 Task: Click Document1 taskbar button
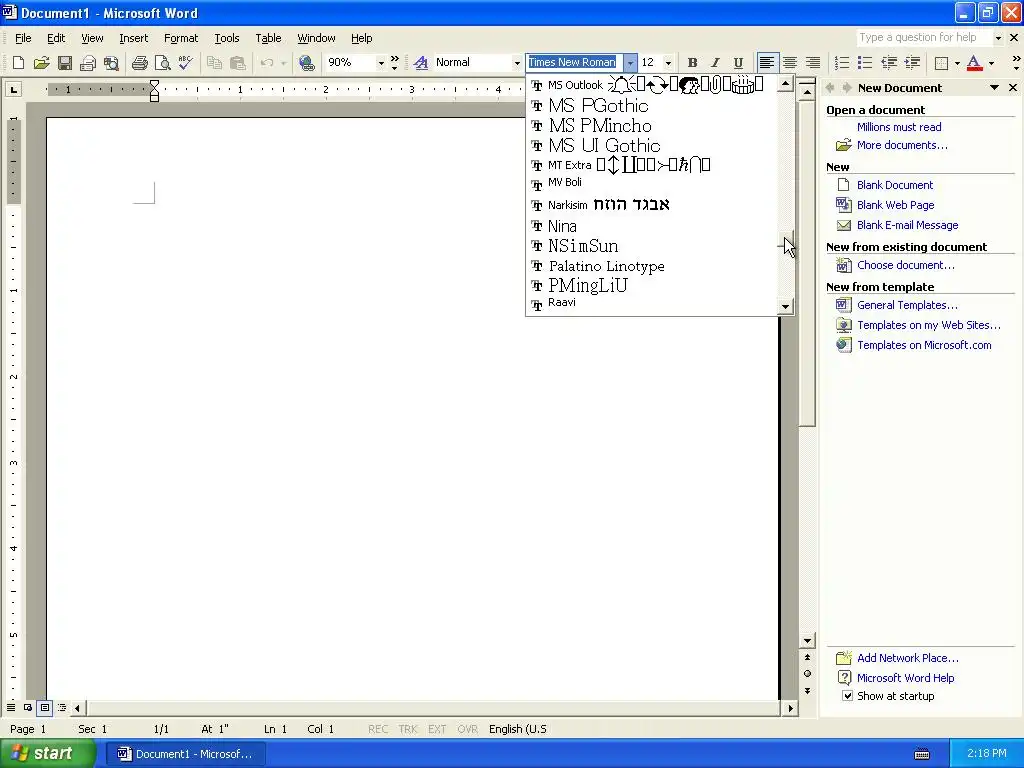click(186, 754)
